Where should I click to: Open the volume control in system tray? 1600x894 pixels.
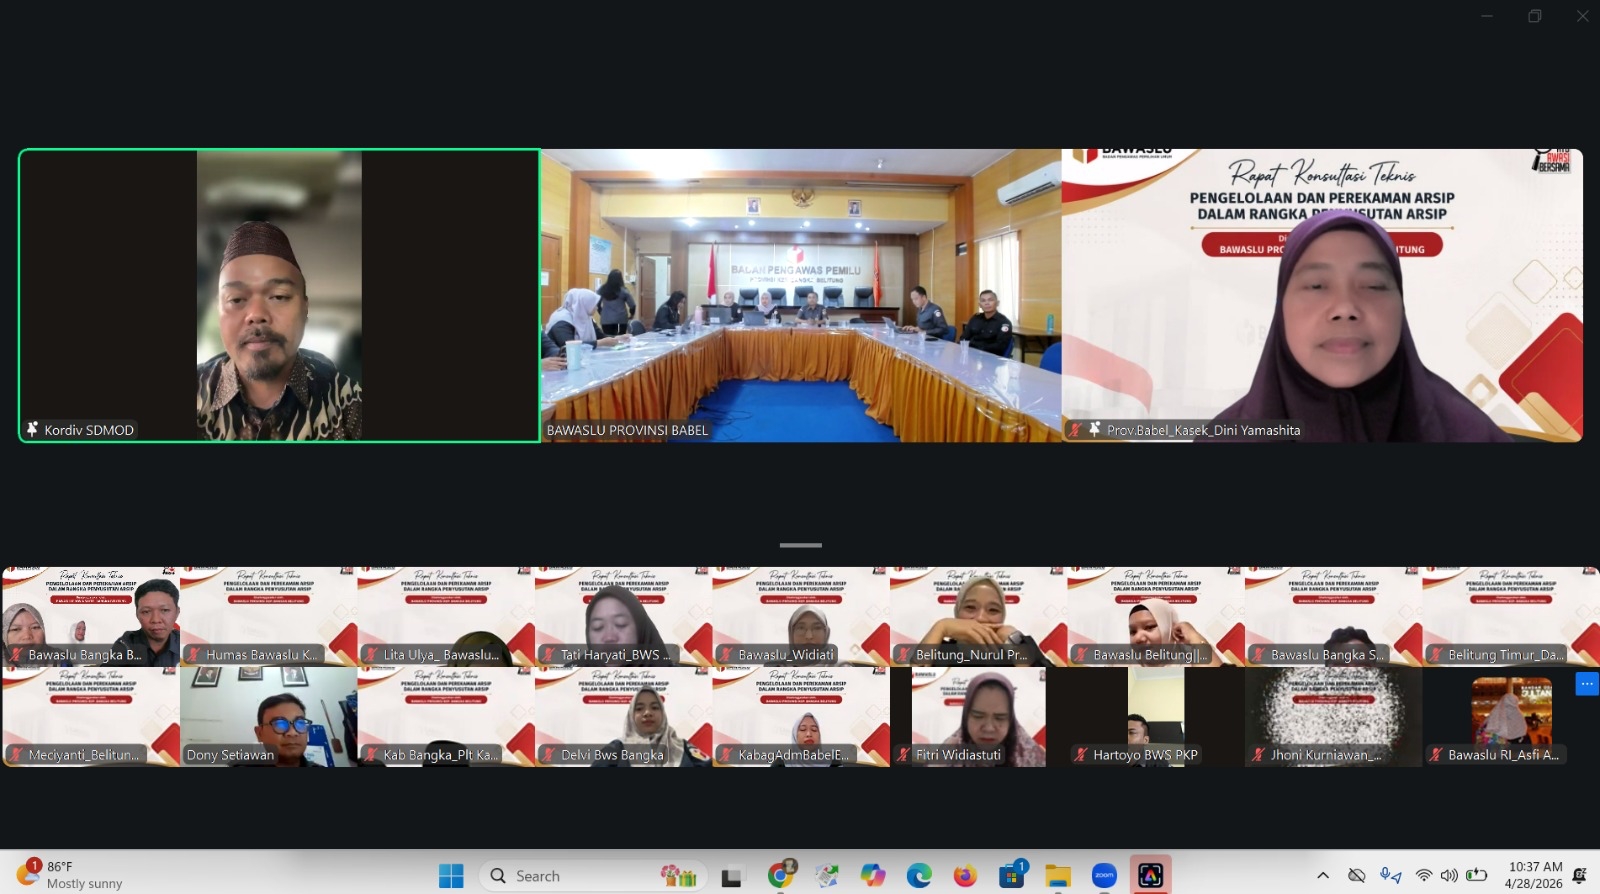[x=1449, y=876]
